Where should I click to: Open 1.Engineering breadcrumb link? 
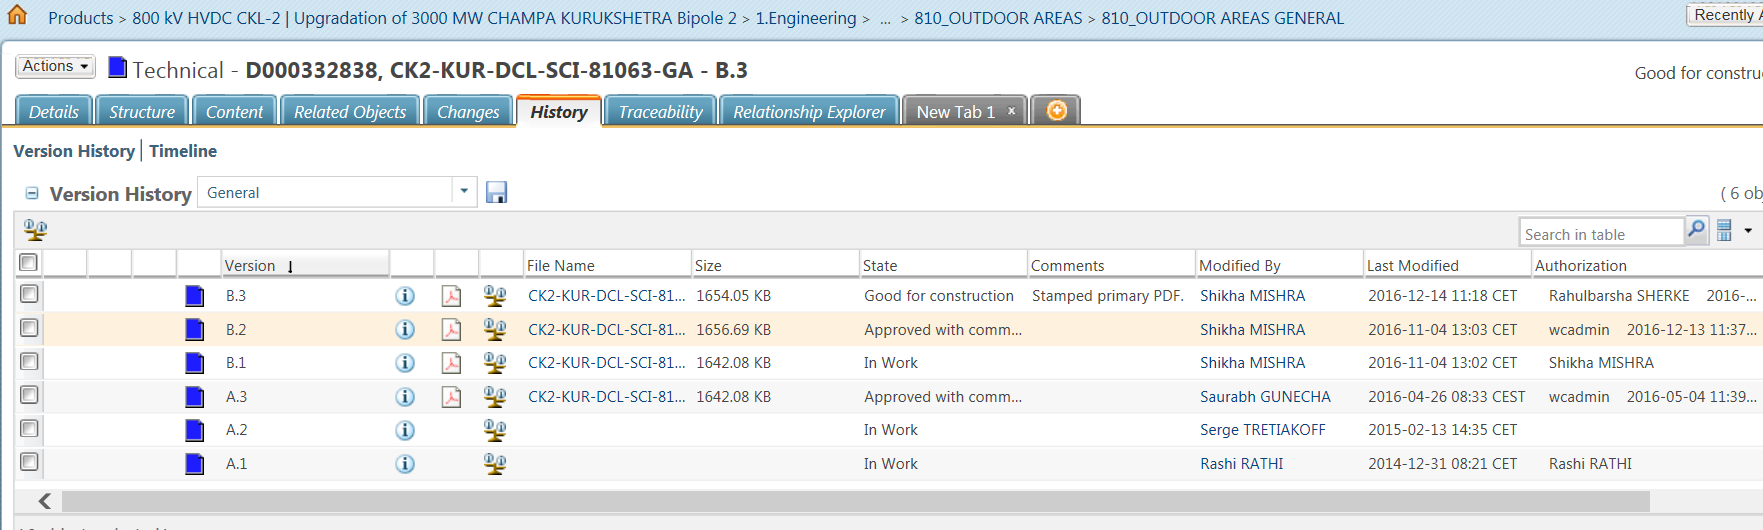point(806,18)
